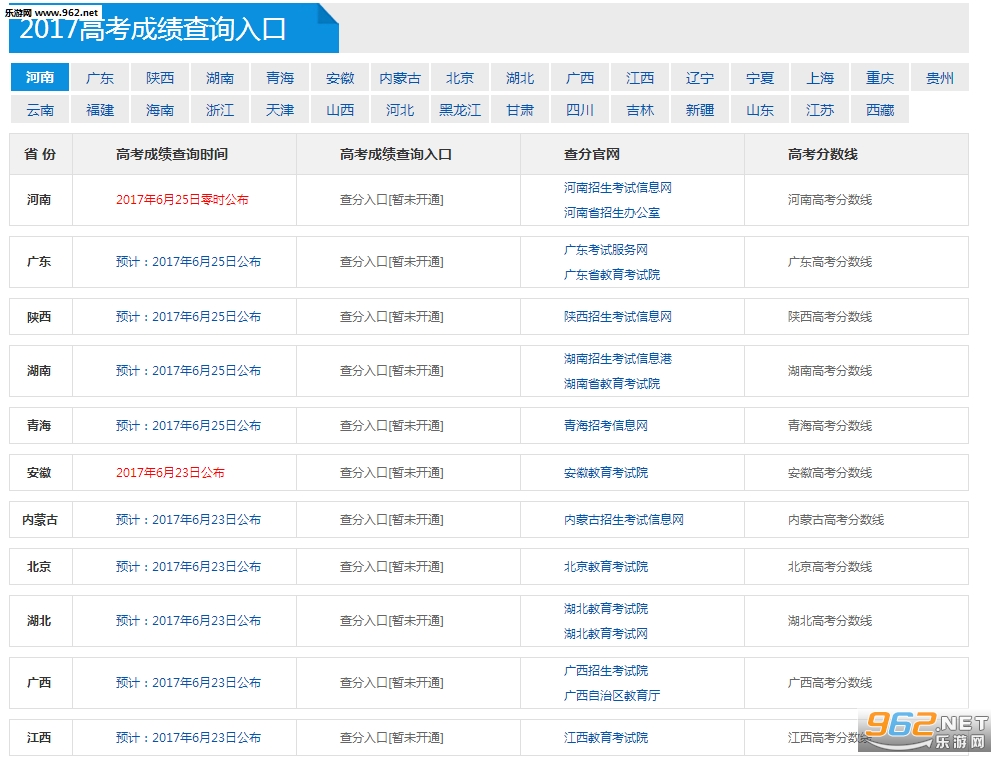Open the 上海 province tab
This screenshot has width=997, height=758.
[820, 77]
